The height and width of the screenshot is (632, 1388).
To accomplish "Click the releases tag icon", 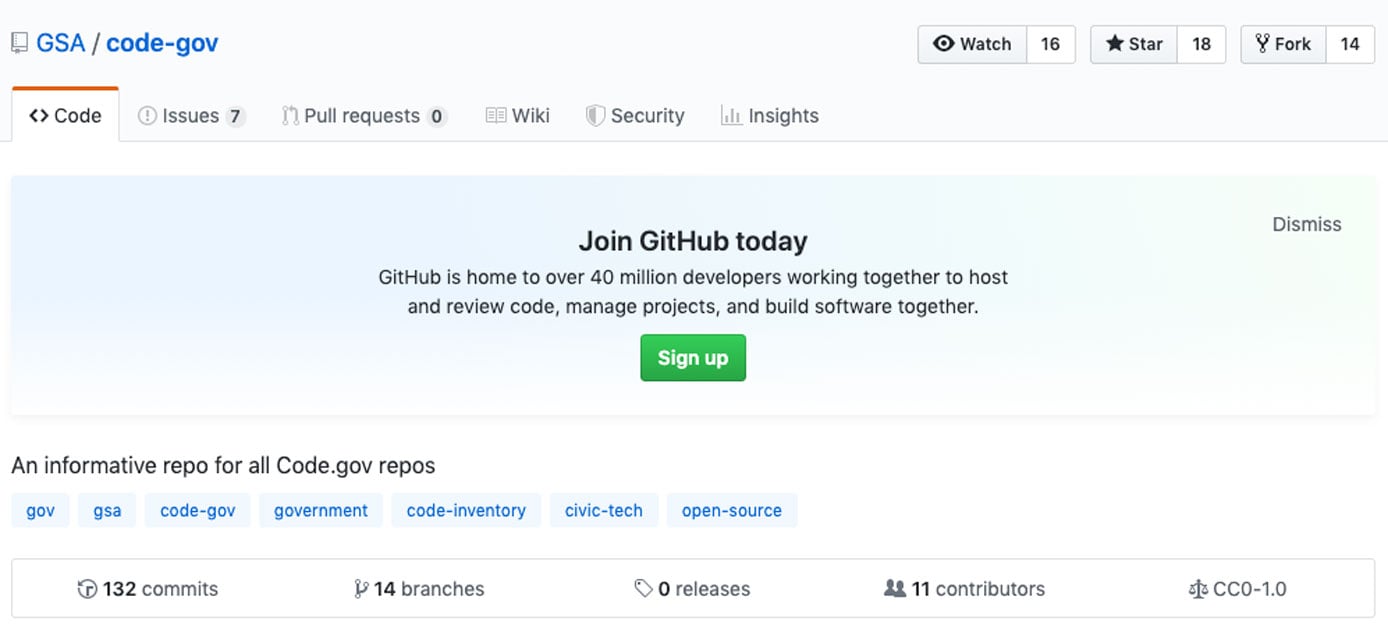I will click(644, 589).
